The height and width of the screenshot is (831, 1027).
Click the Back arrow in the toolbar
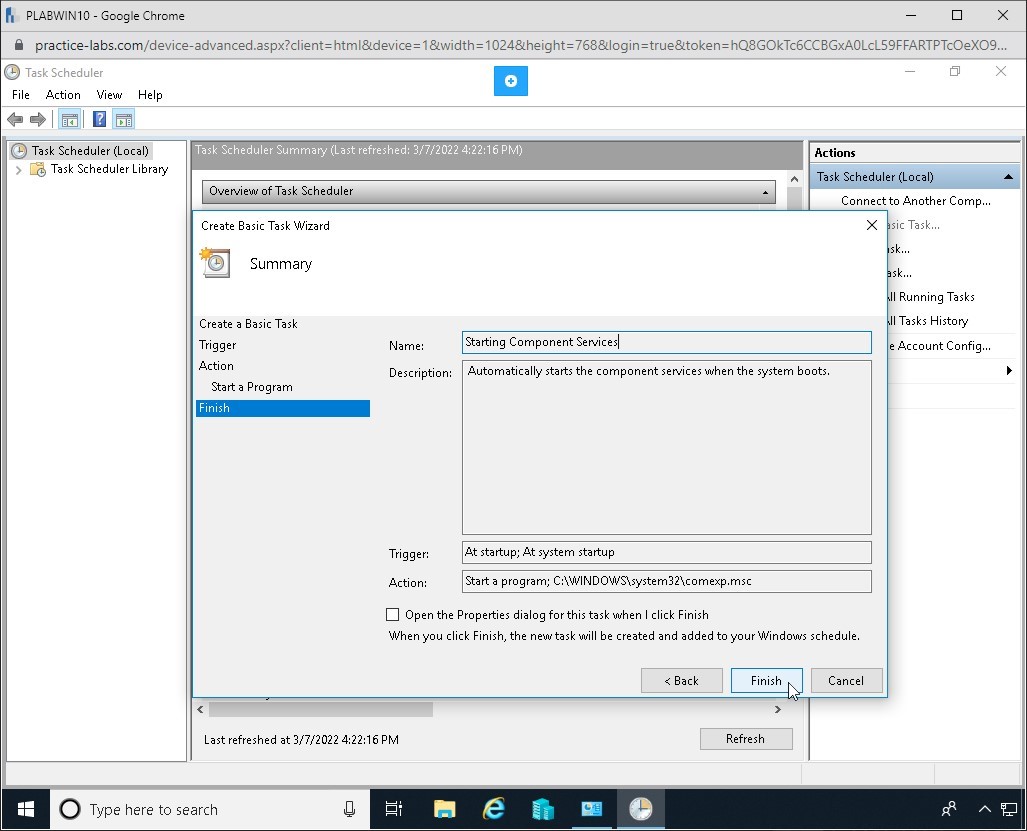[x=15, y=120]
